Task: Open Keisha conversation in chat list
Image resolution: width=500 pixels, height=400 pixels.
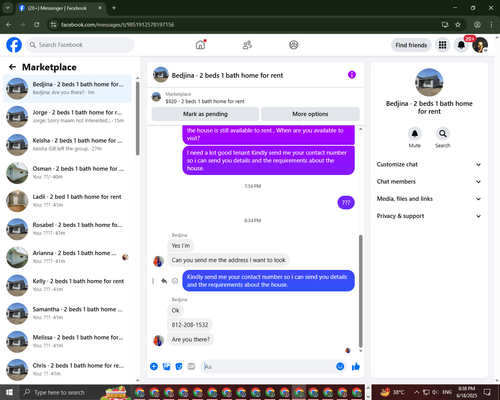Action: click(x=68, y=145)
